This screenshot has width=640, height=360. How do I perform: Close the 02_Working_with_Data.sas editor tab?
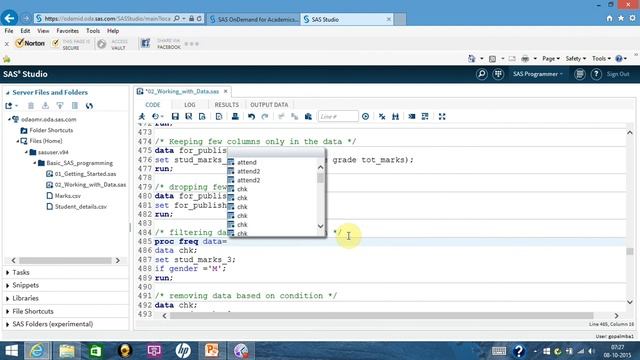click(226, 91)
